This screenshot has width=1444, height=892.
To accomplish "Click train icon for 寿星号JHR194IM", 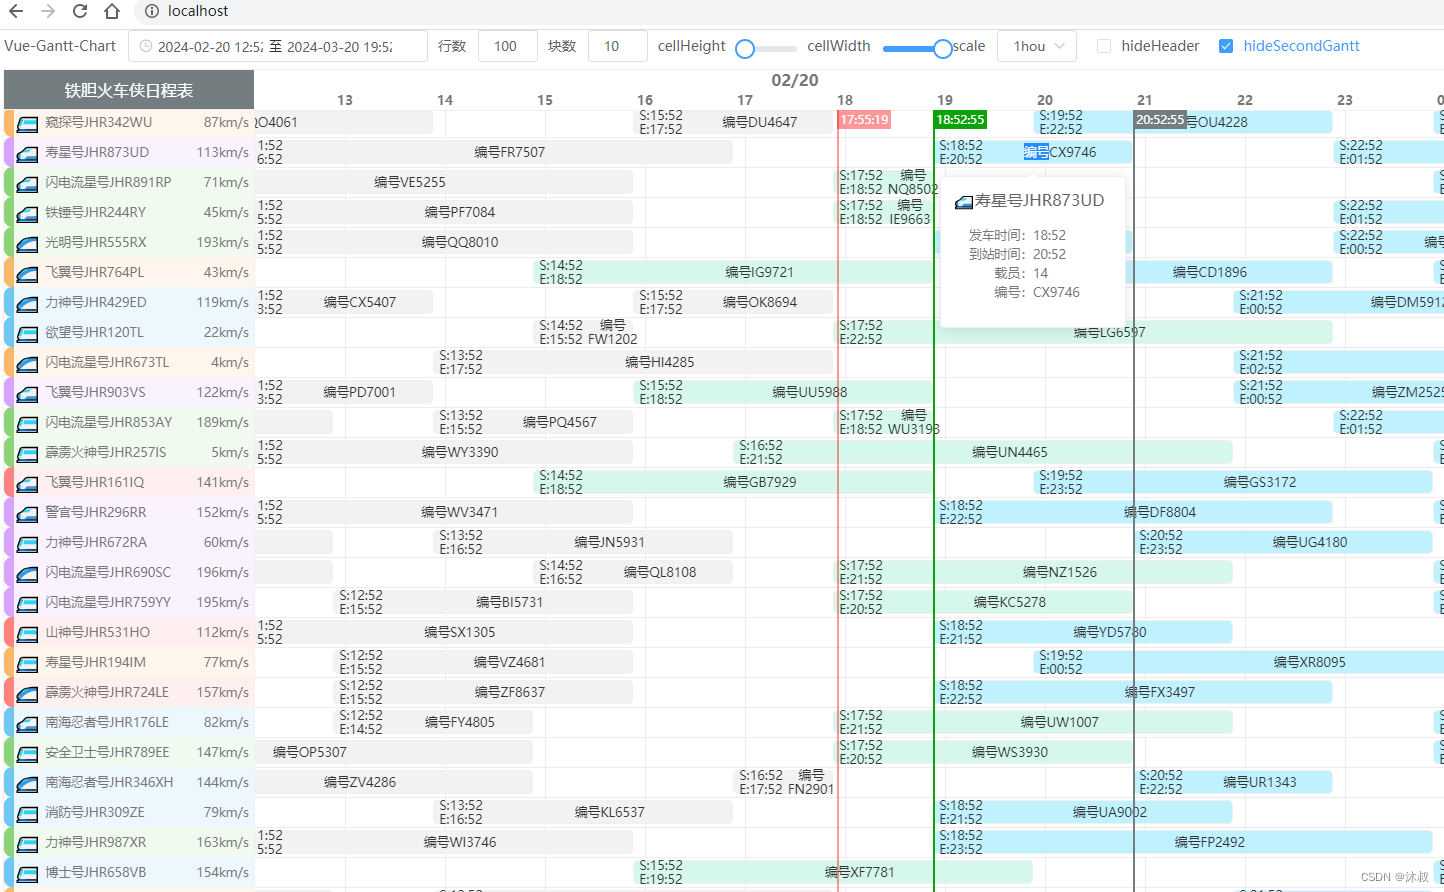I will click(27, 663).
